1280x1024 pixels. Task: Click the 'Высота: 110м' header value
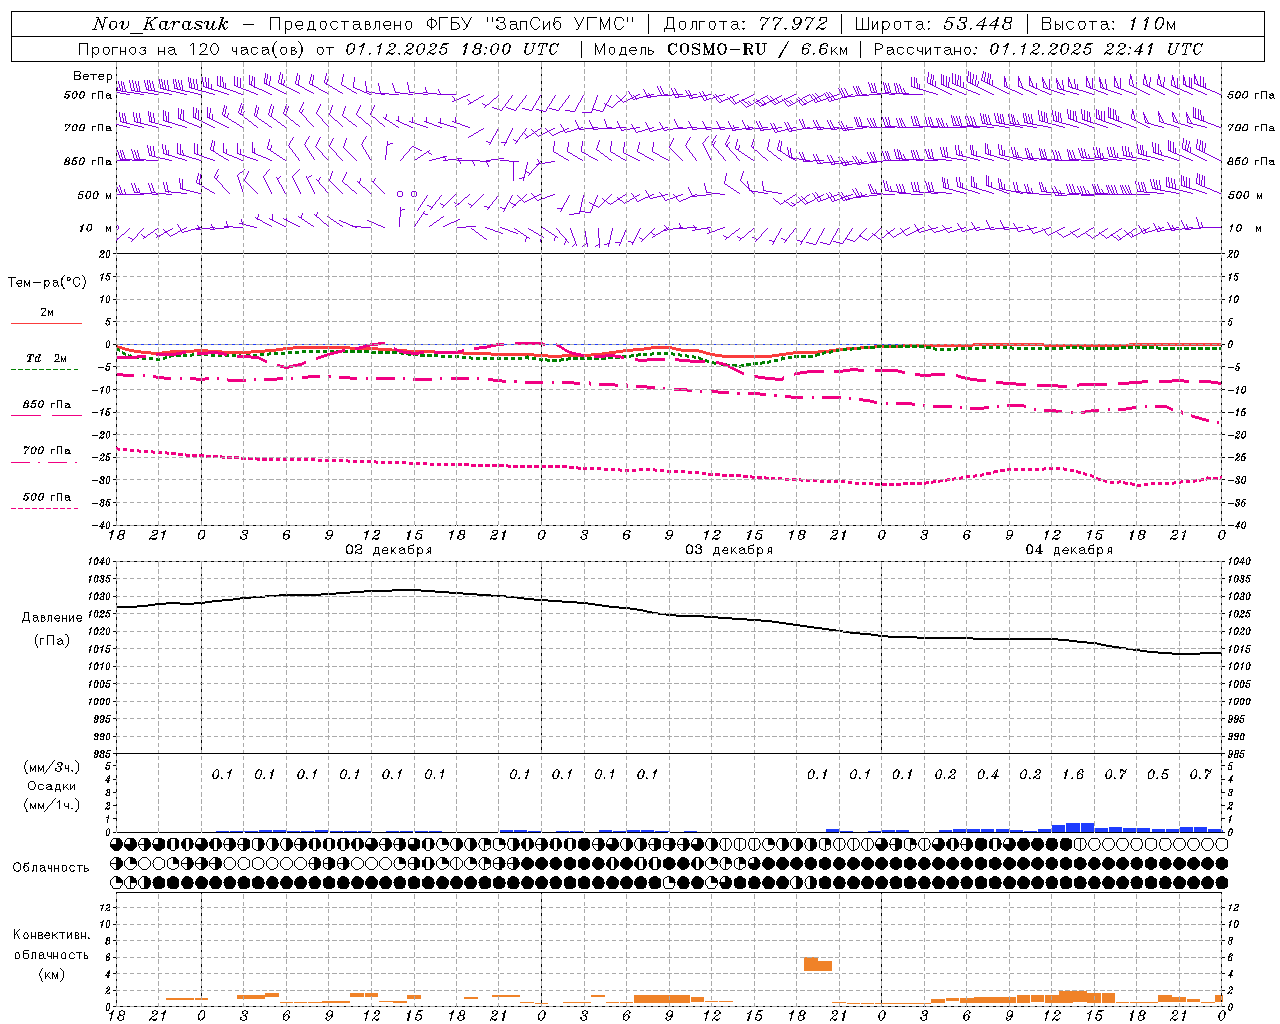pyautogui.click(x=1108, y=24)
